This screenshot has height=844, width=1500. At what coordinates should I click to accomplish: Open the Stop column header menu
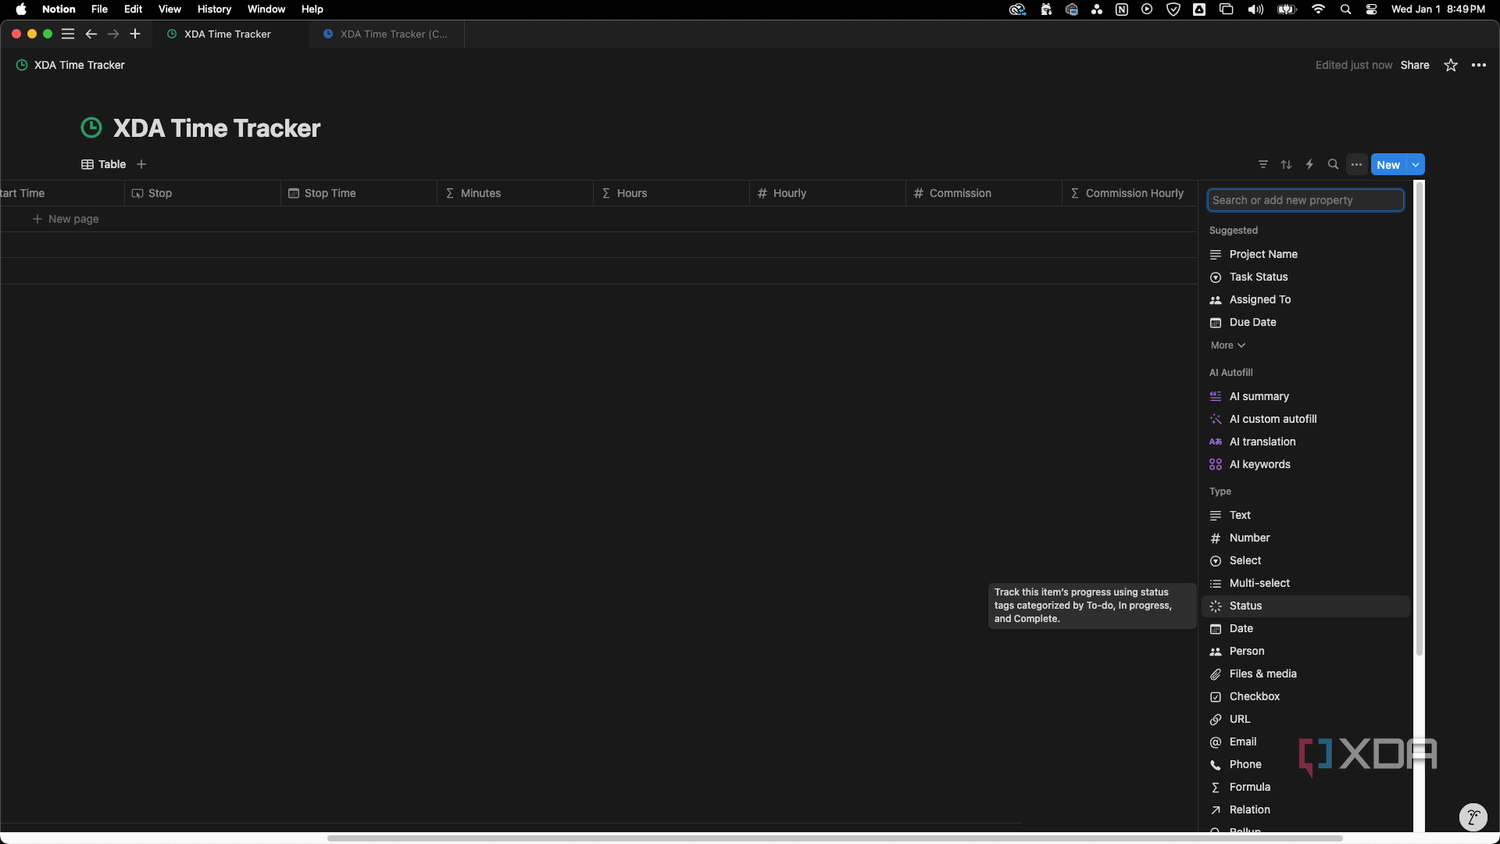point(203,193)
